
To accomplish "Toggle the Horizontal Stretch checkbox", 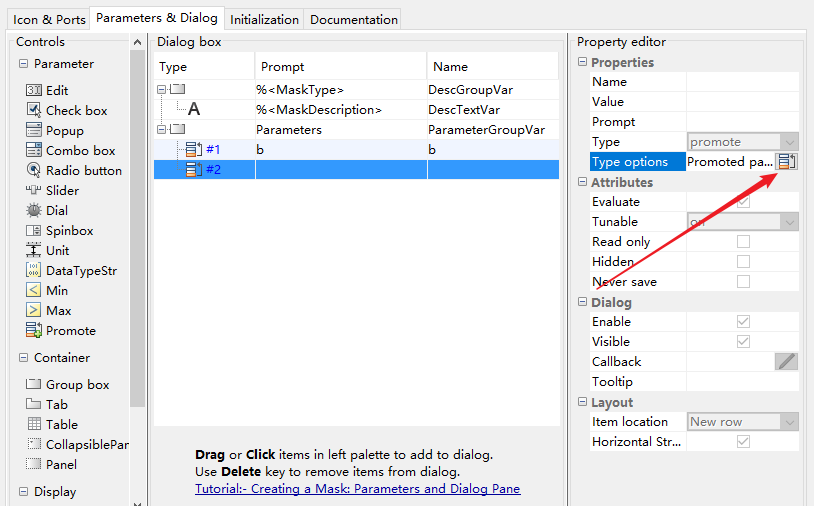I will pos(743,442).
